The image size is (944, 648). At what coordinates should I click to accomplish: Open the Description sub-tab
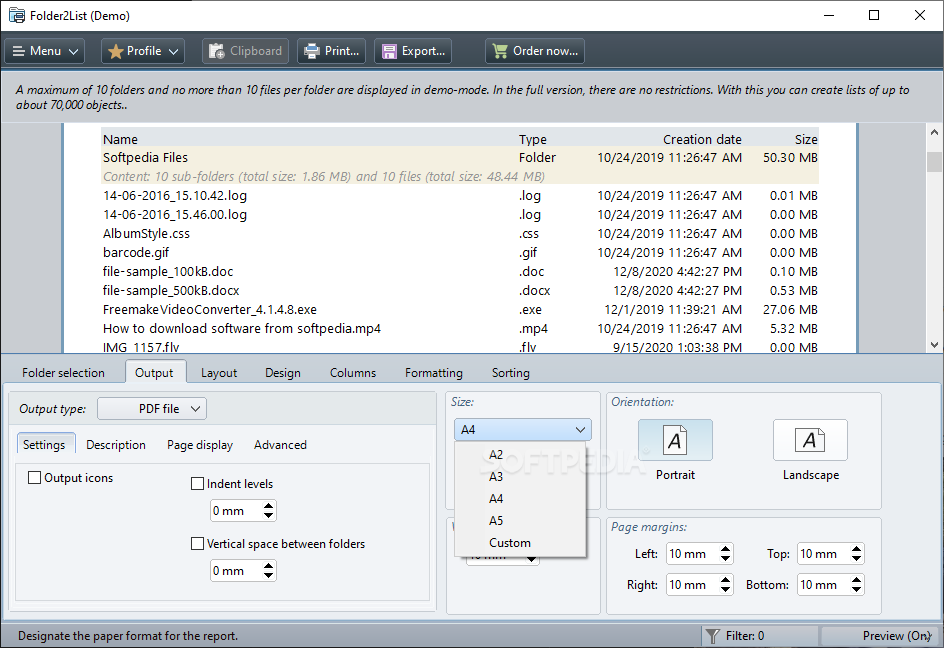point(116,445)
